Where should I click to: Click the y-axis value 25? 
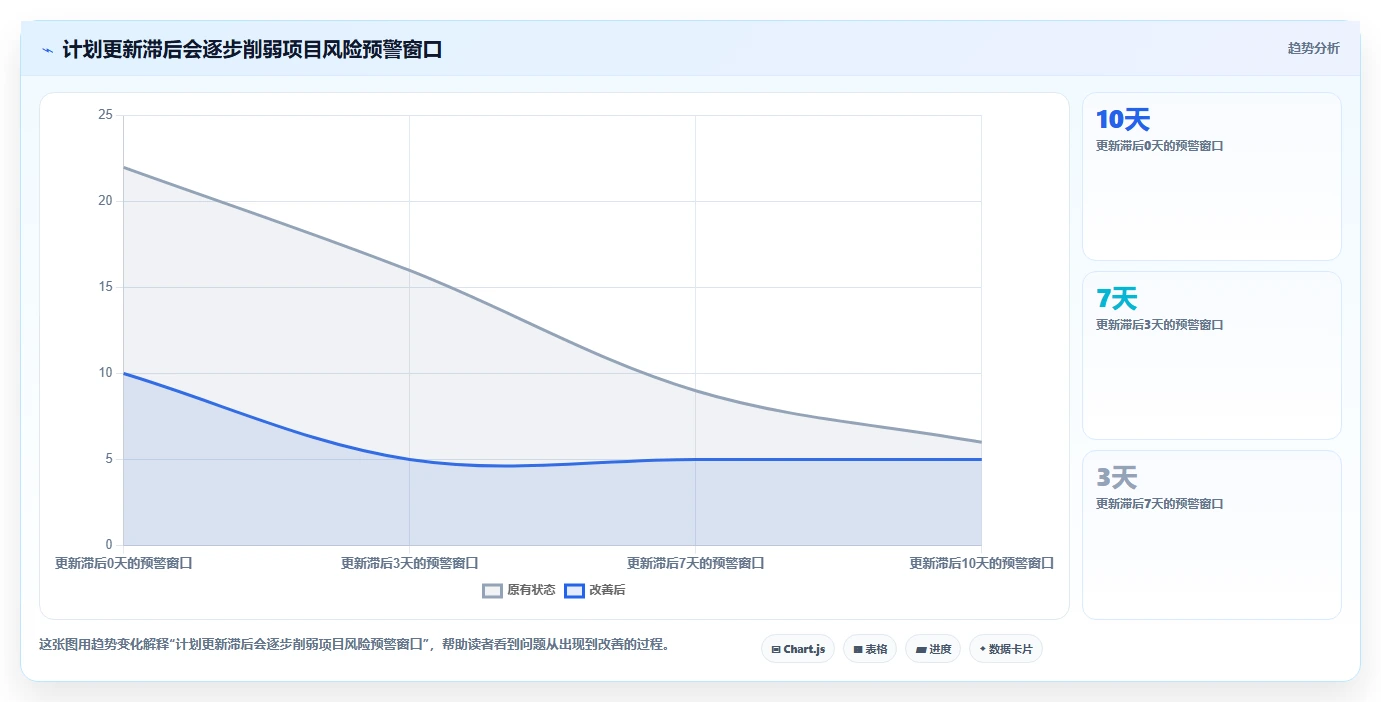[105, 115]
